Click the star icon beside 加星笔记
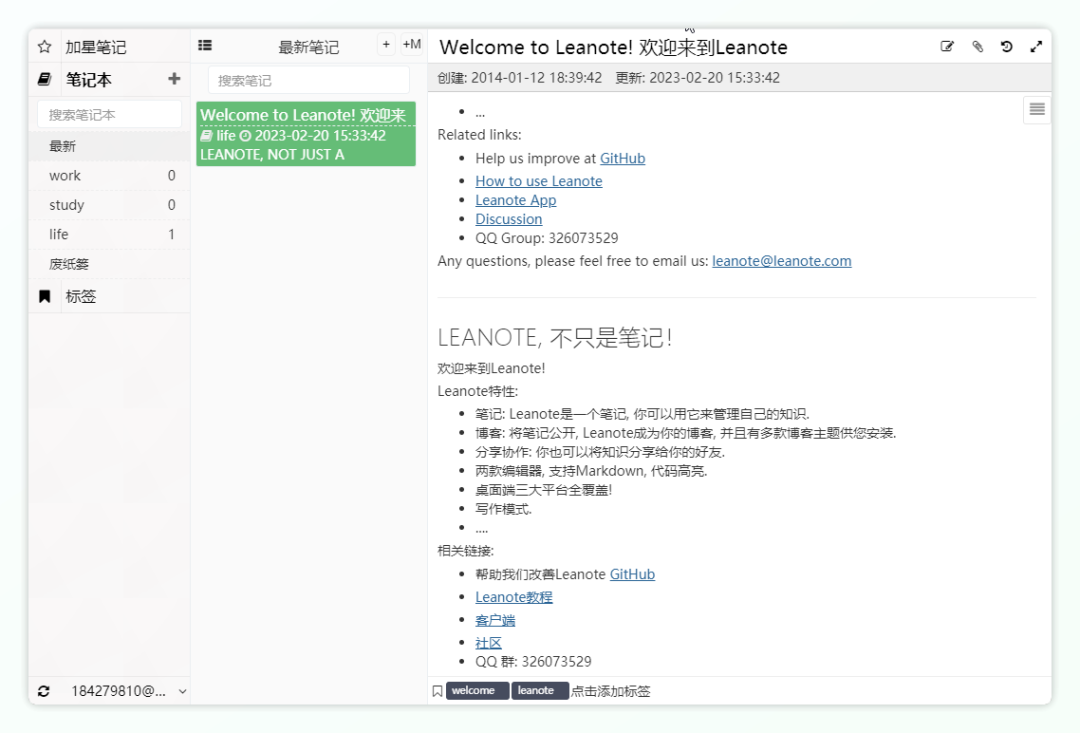 tap(45, 47)
